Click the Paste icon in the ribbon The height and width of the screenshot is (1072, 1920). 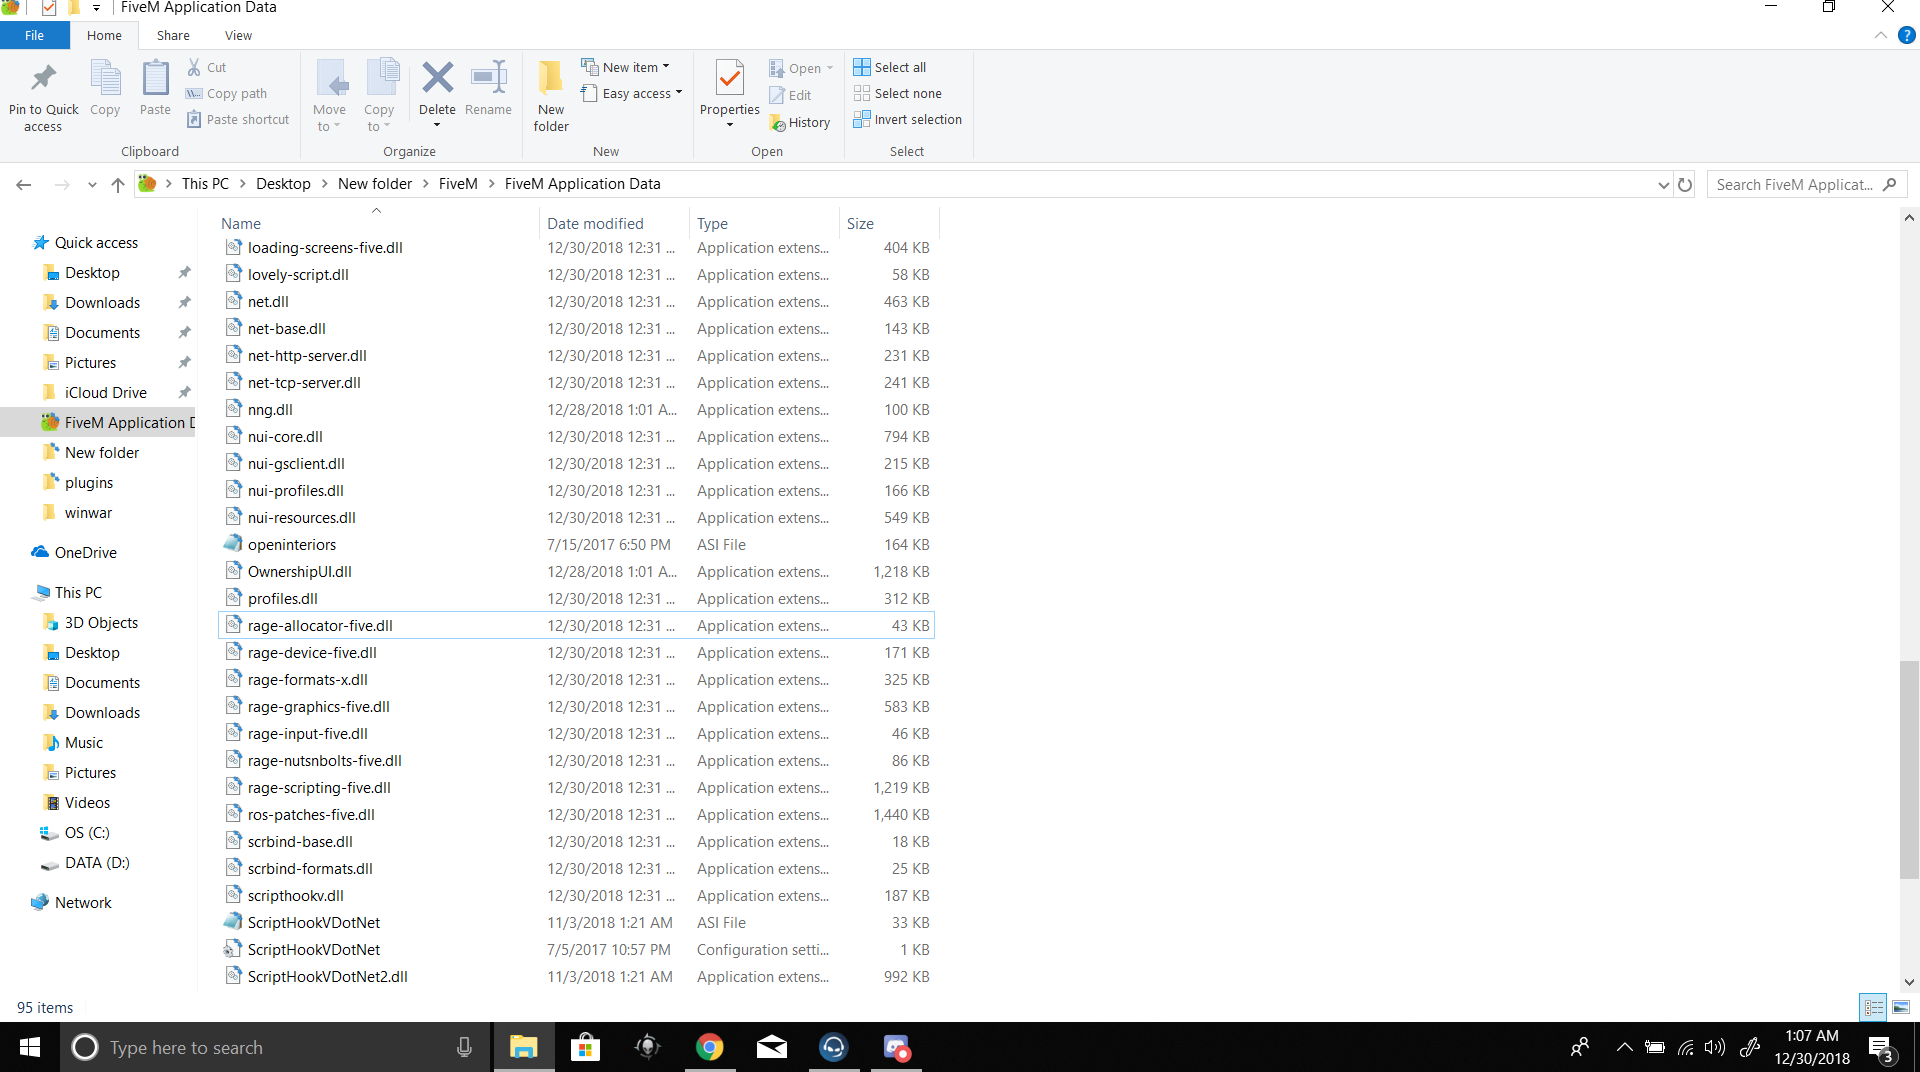pyautogui.click(x=155, y=88)
